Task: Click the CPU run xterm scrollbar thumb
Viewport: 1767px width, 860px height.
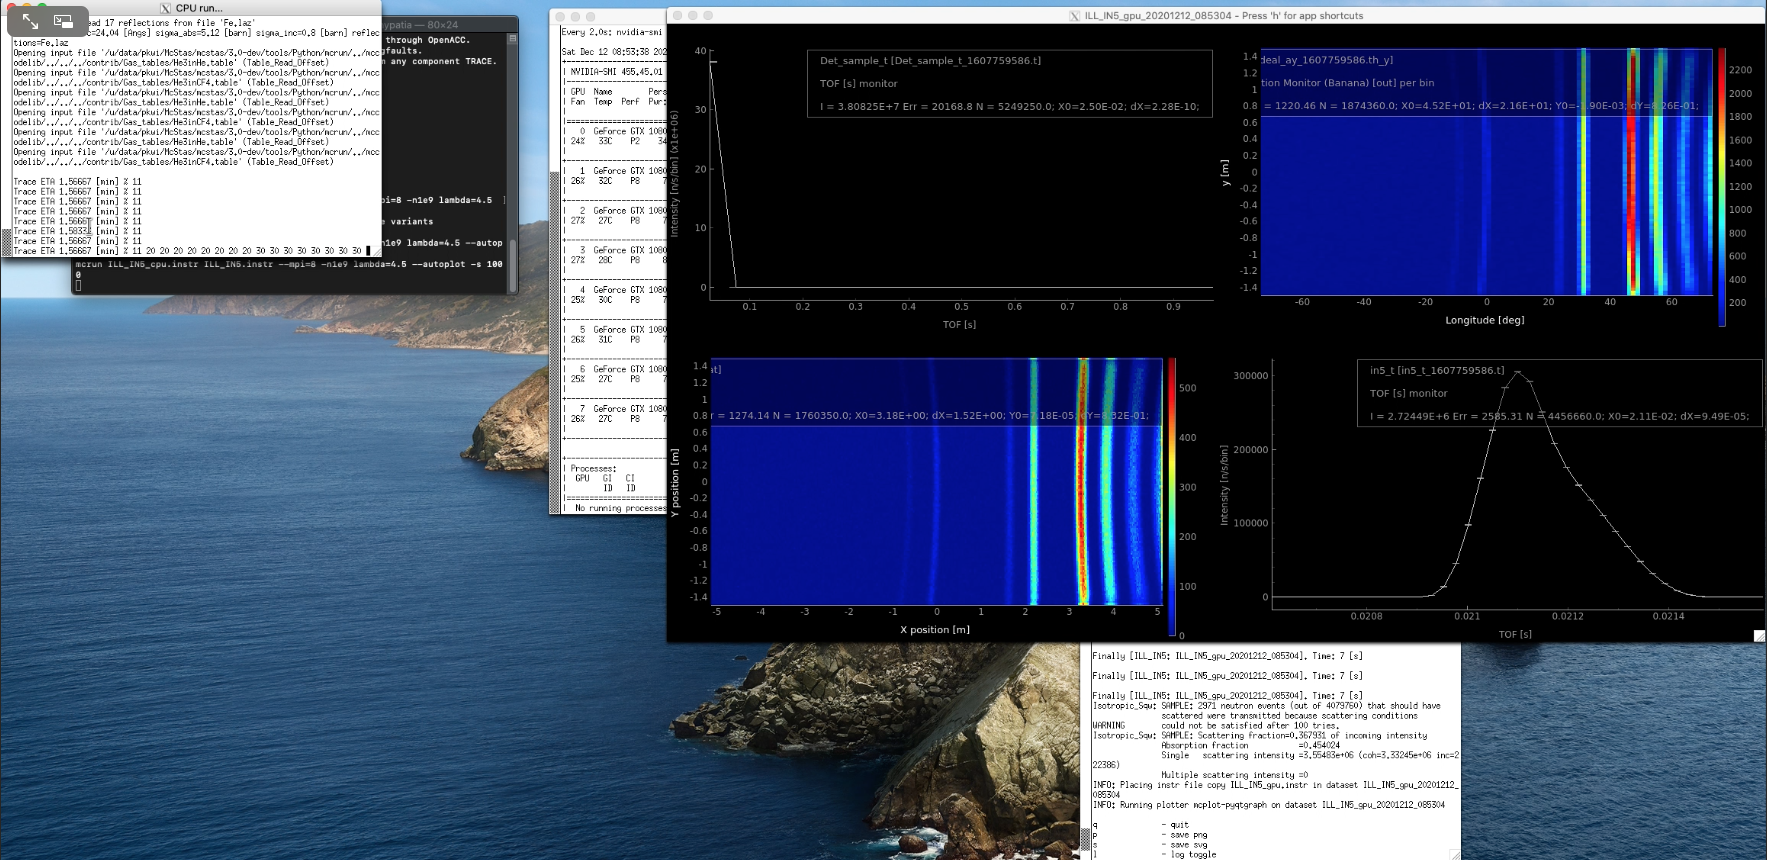Action: pyautogui.click(x=6, y=241)
